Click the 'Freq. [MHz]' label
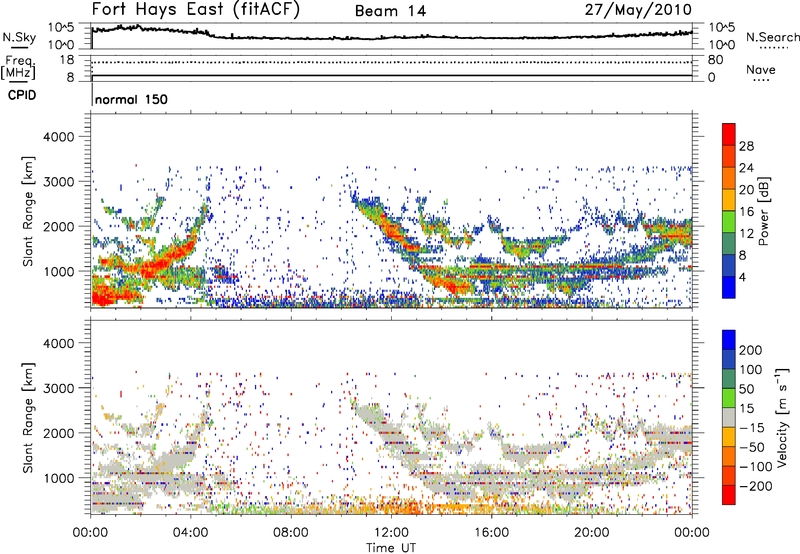This screenshot has height=554, width=800. (x=18, y=68)
